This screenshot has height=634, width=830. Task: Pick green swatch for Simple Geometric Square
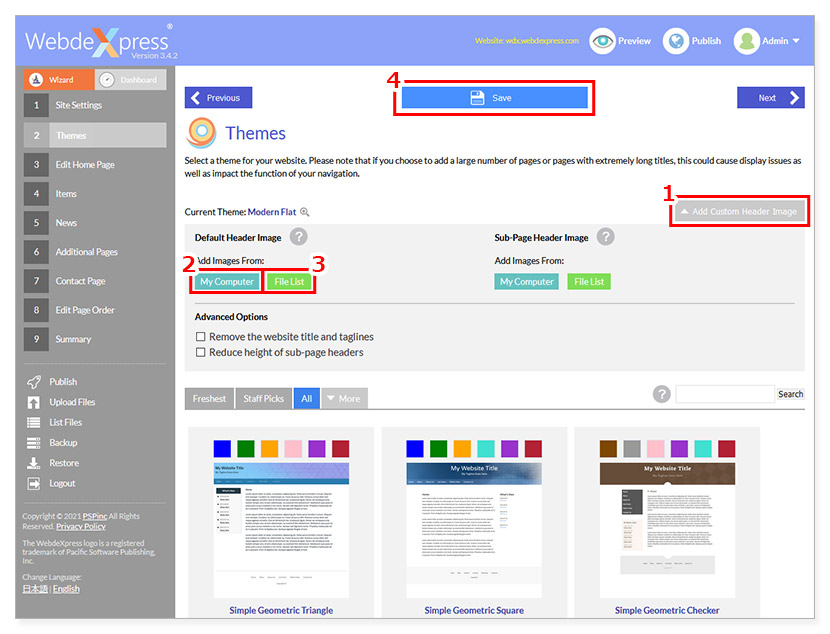[438, 449]
